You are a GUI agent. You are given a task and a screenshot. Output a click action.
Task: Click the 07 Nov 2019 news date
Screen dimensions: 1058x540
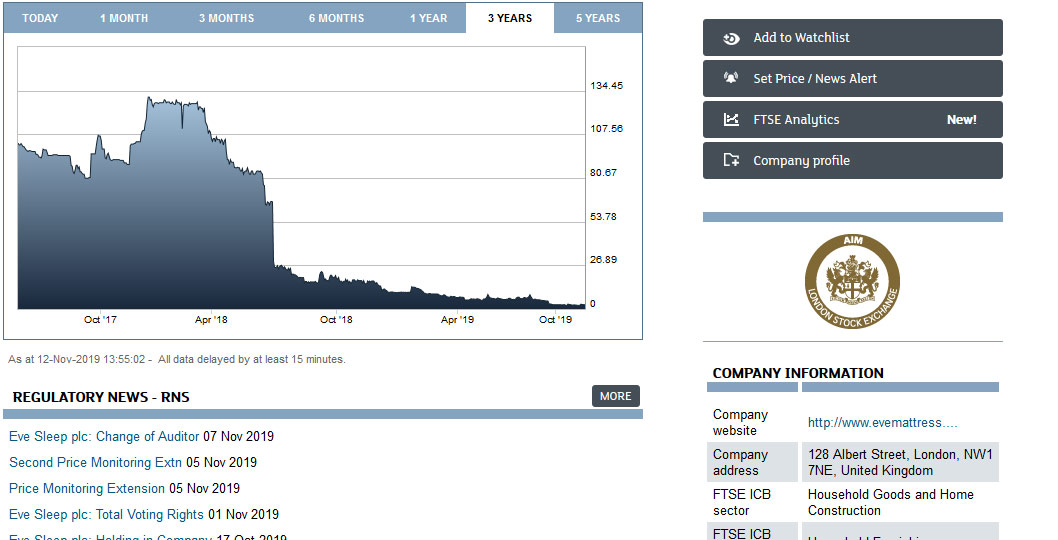[239, 437]
